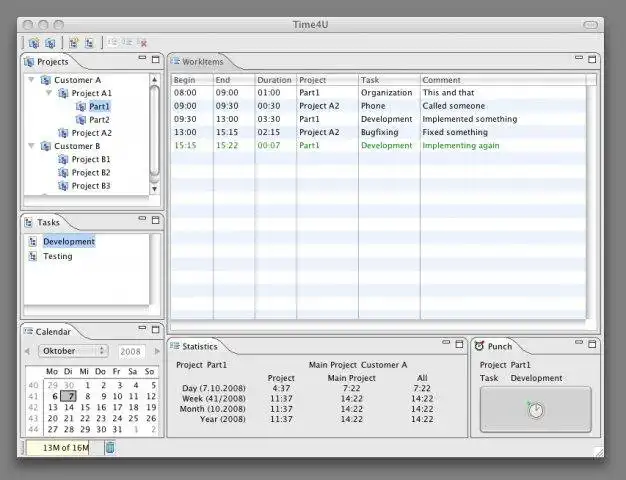Maximize the Tasks panel
Screen dimensions: 626x480
156,220
